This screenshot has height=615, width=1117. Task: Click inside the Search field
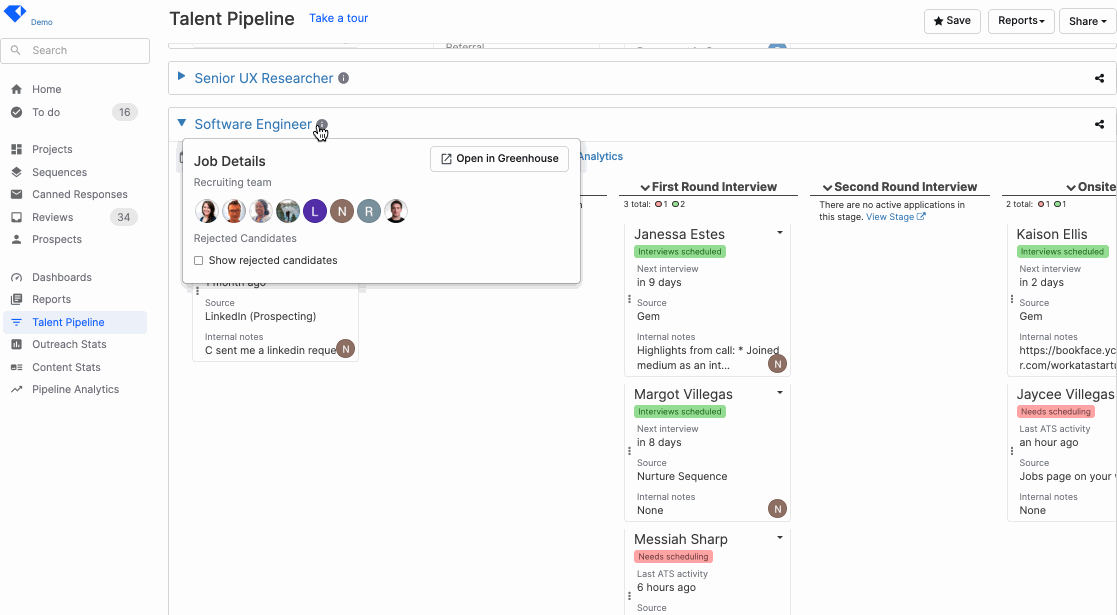pyautogui.click(x=75, y=50)
